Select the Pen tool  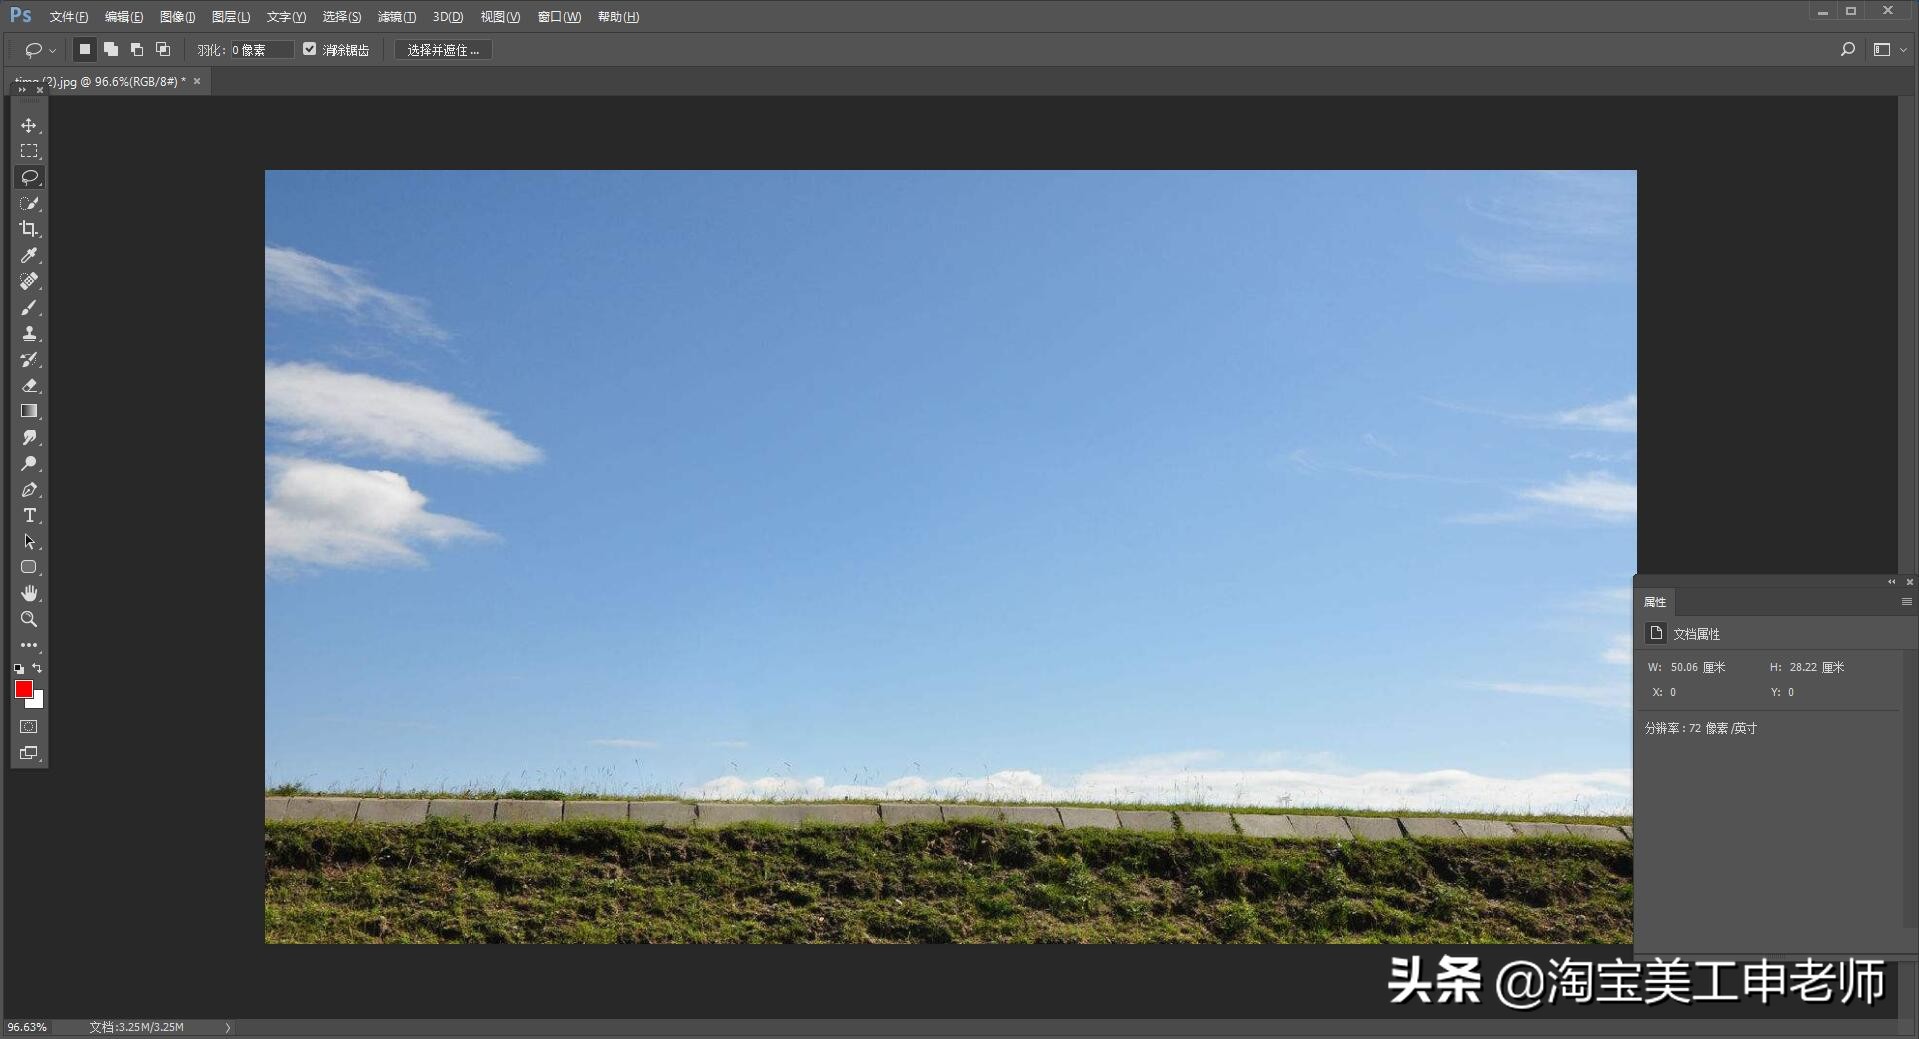(29, 489)
